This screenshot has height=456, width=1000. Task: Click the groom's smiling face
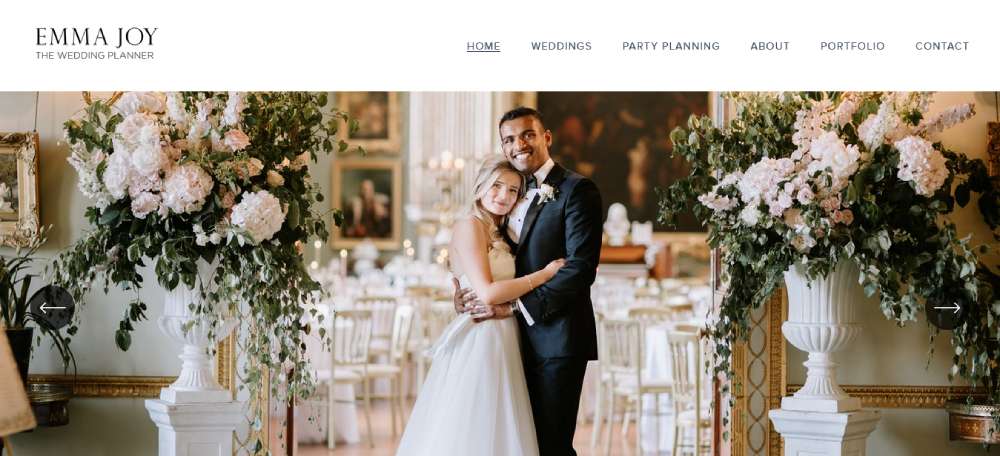click(527, 140)
